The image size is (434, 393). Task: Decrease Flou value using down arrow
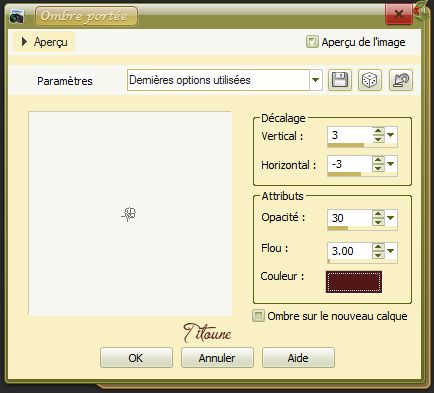tap(378, 255)
